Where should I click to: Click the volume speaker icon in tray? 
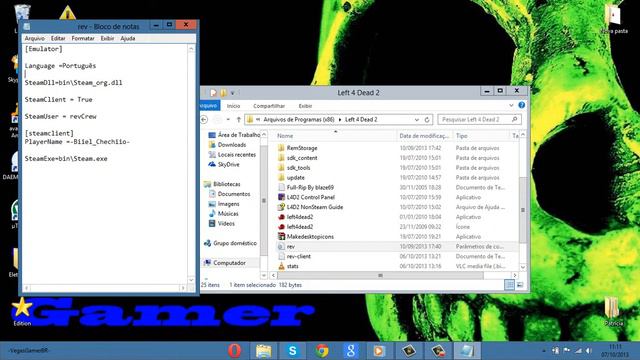point(589,351)
